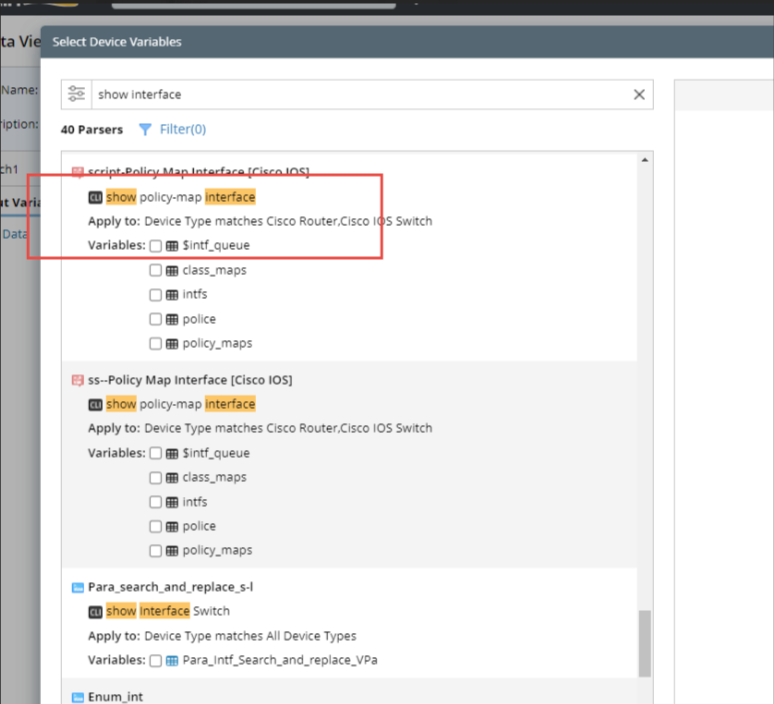The image size is (774, 704).
Task: Click CLI icon beside show interface Switch
Action: [95, 611]
